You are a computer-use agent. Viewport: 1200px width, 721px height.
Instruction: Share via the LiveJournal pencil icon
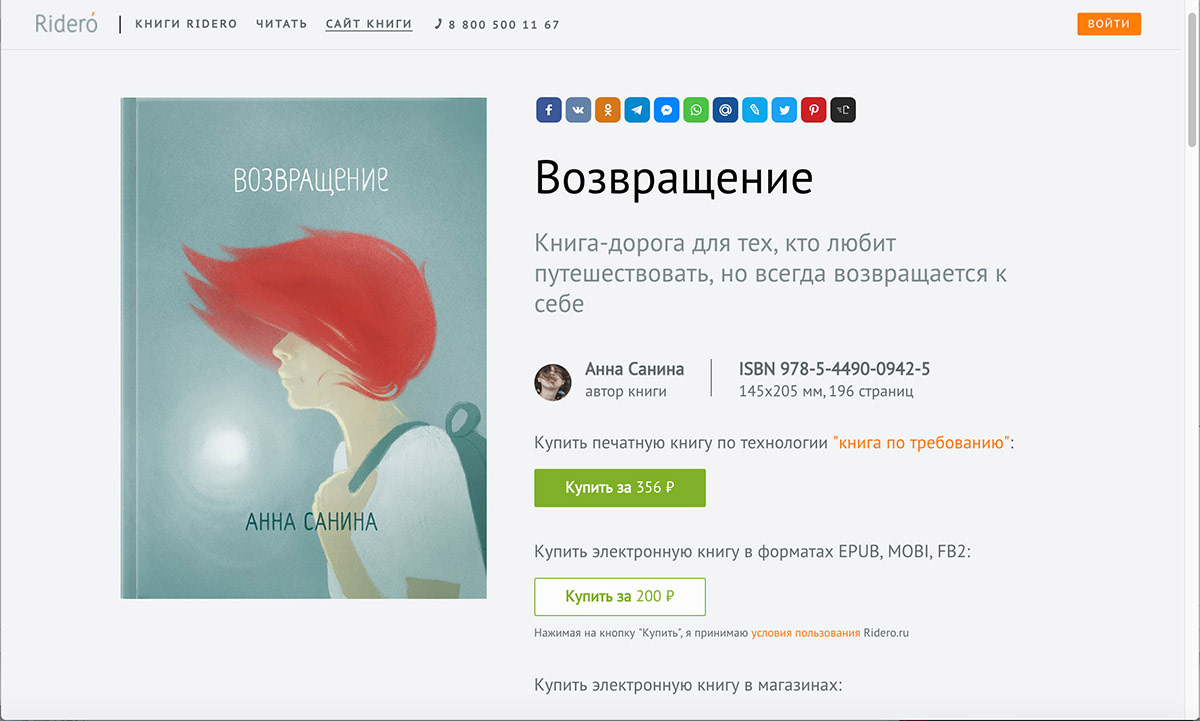pos(755,110)
